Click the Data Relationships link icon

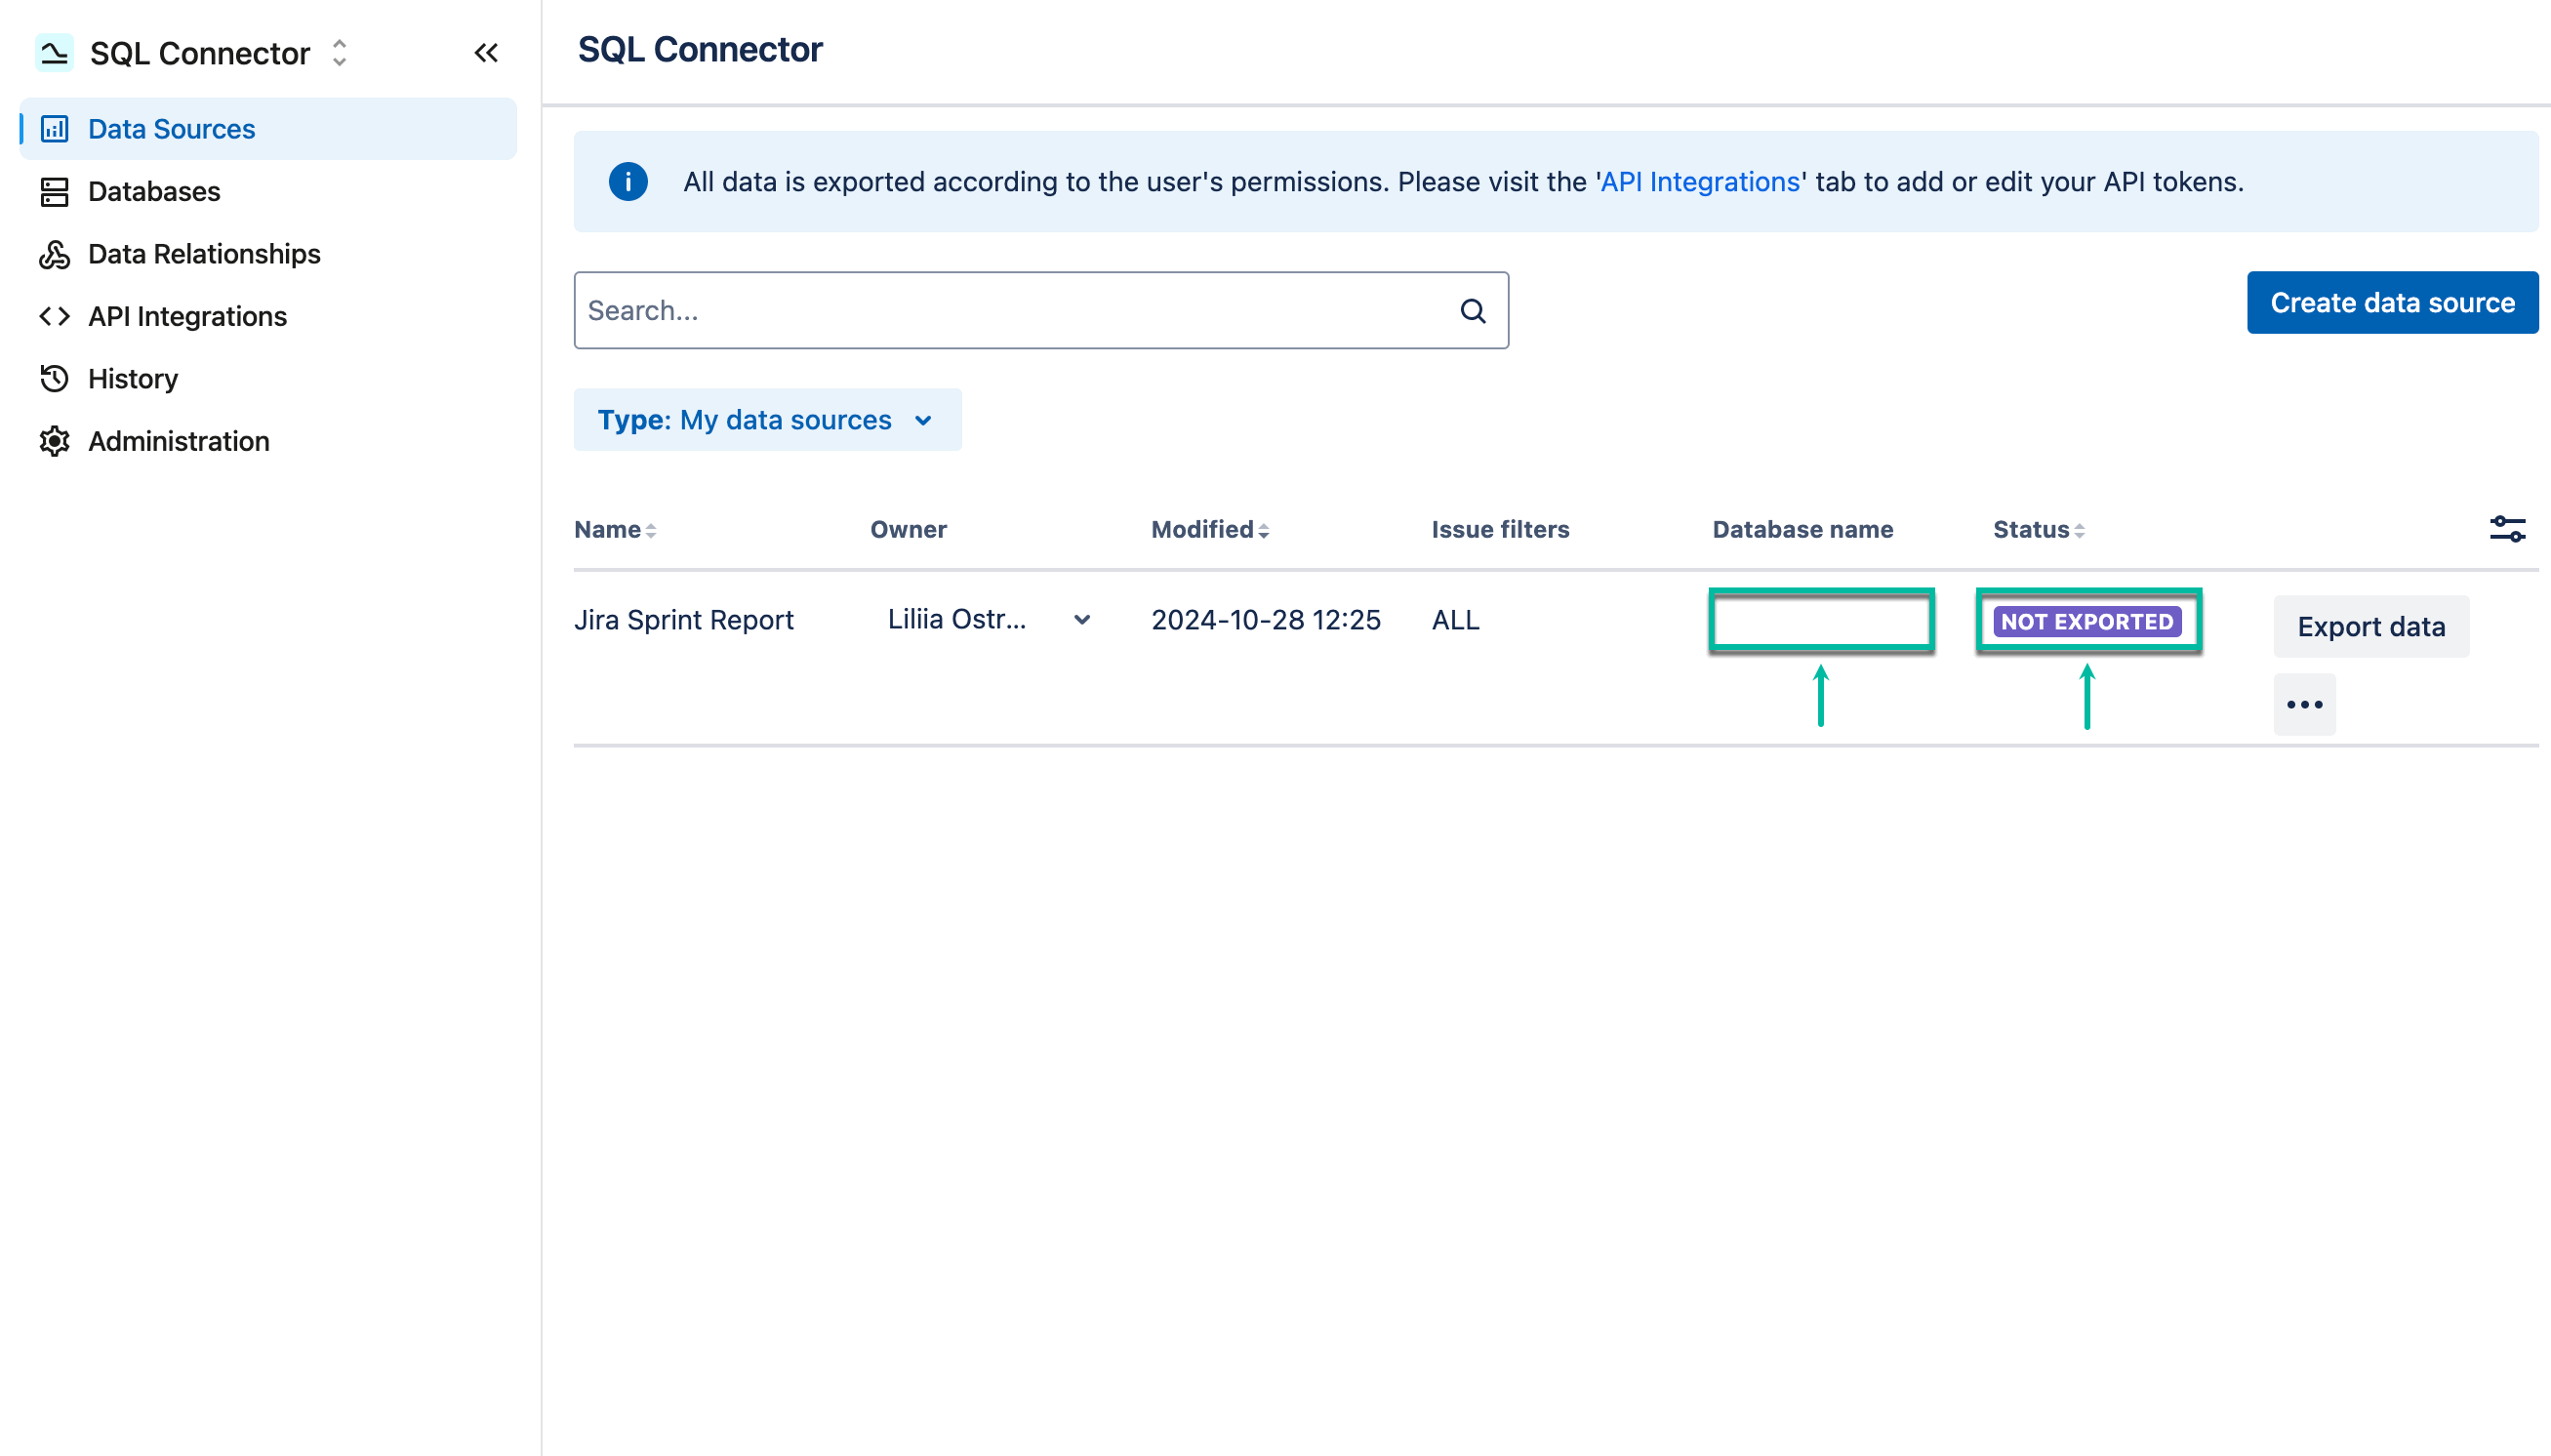[x=55, y=254]
